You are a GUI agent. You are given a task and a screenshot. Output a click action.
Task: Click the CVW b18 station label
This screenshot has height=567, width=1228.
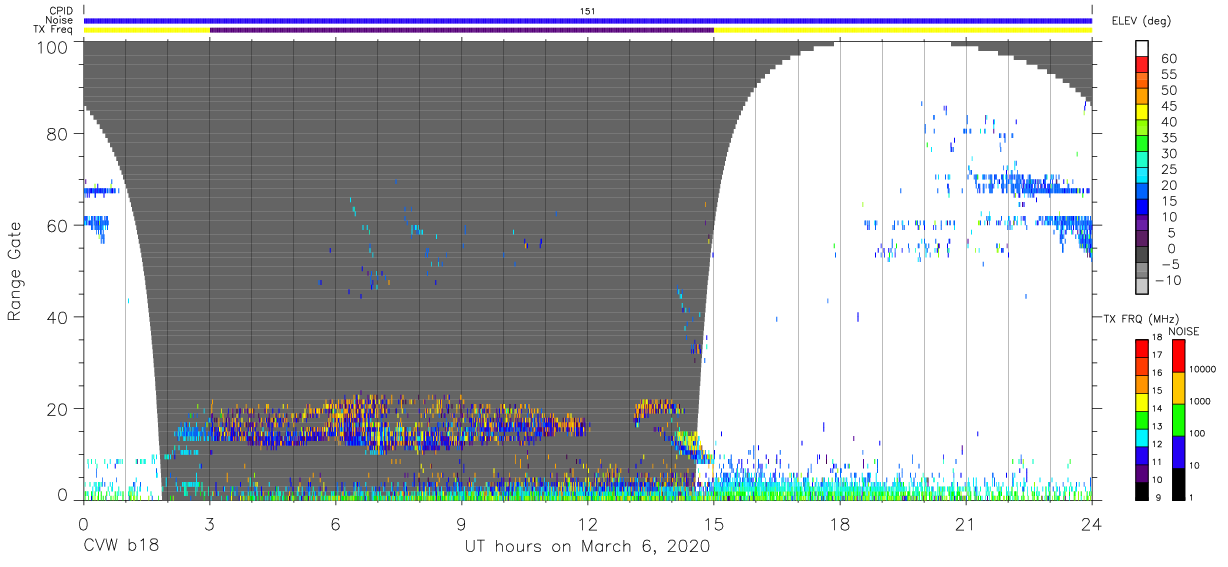pyautogui.click(x=120, y=547)
